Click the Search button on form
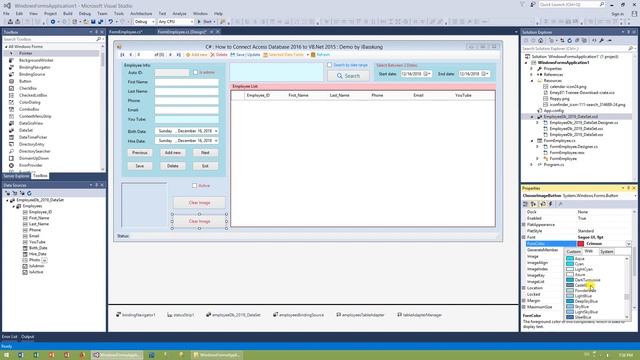The height and width of the screenshot is (360, 640). pos(348,76)
